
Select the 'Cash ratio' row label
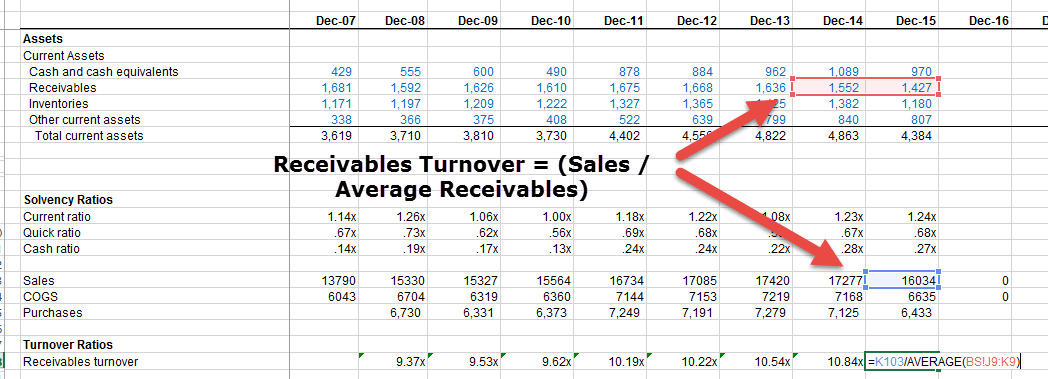pos(155,249)
